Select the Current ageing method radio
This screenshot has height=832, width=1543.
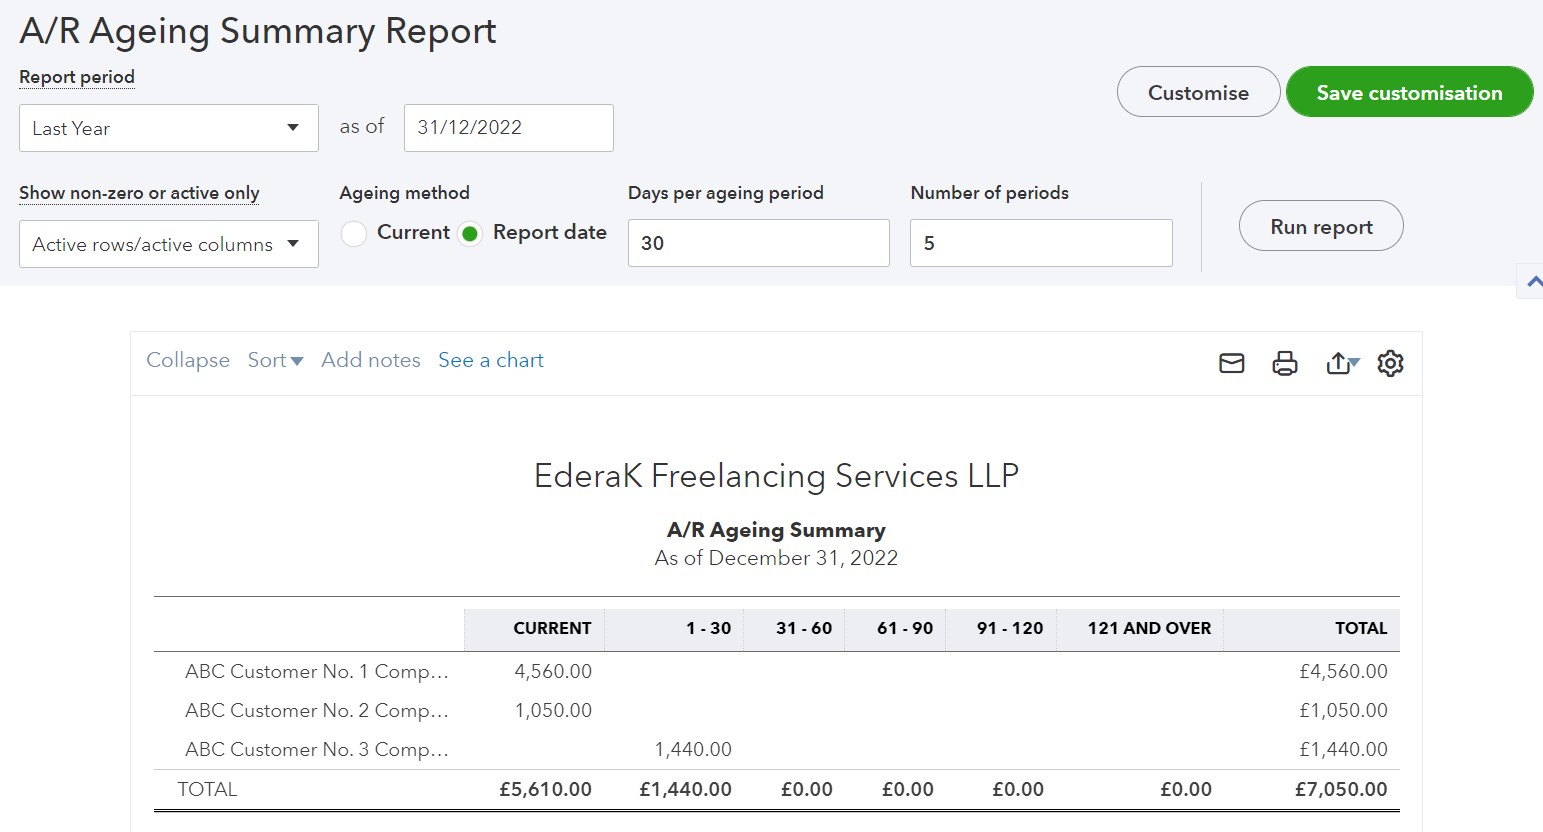354,234
